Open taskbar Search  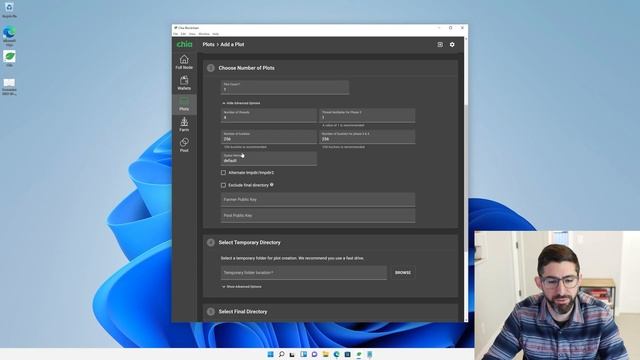[x=281, y=354]
